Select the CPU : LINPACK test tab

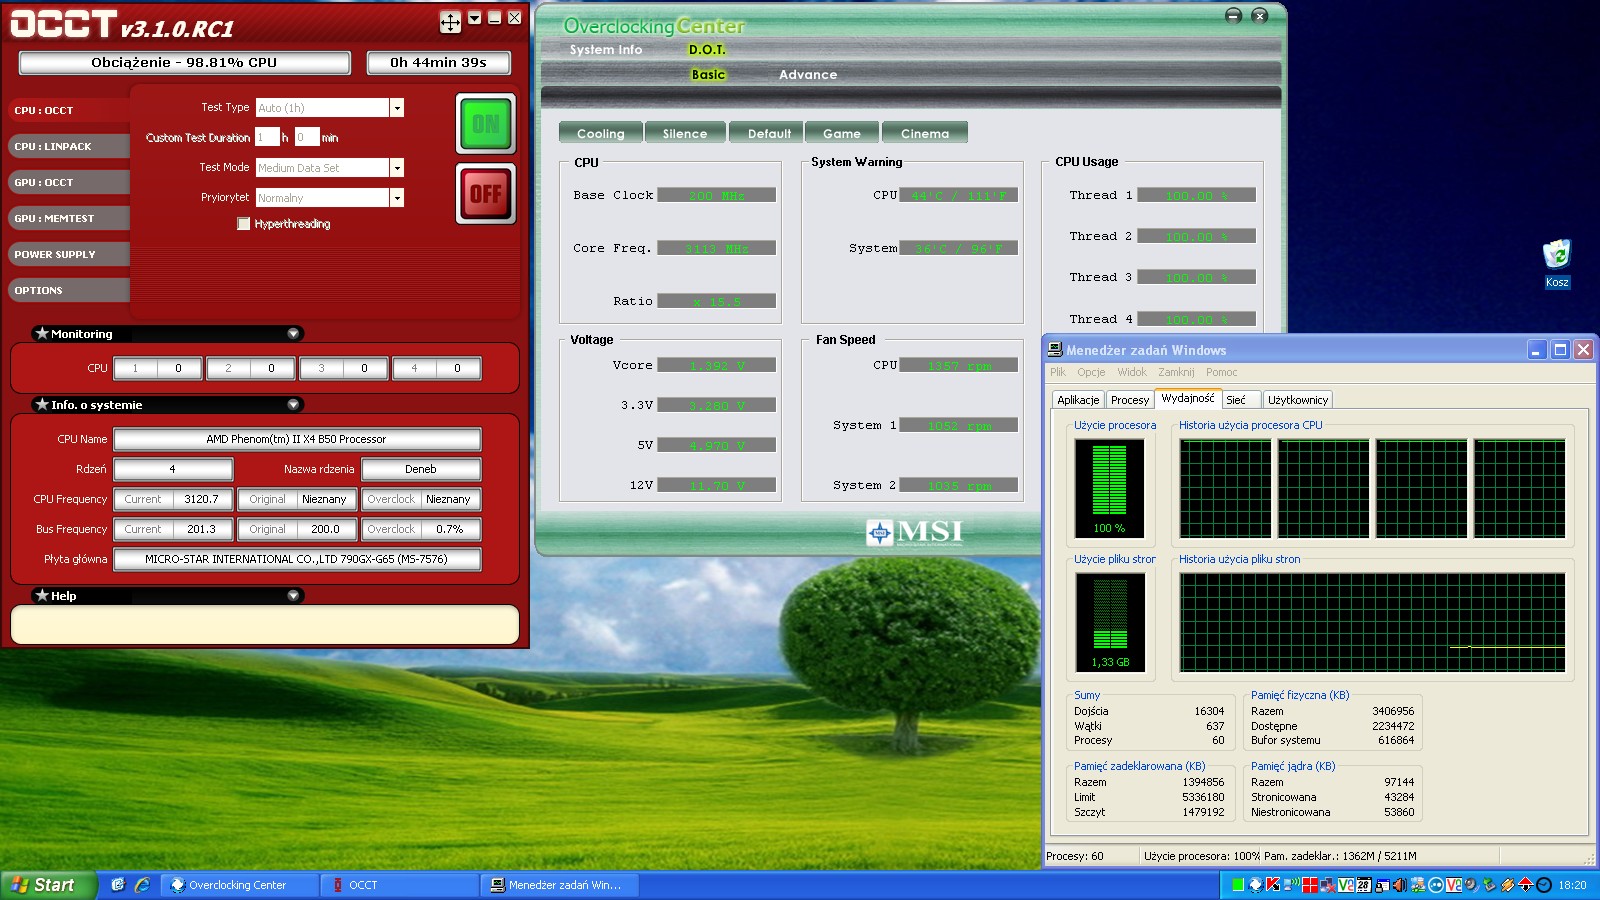[x=69, y=146]
